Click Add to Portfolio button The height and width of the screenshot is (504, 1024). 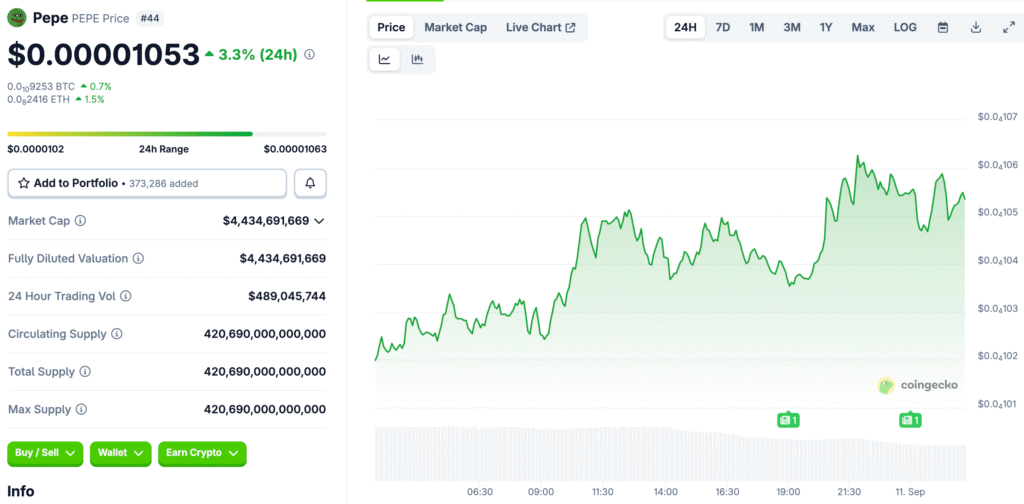pos(147,183)
